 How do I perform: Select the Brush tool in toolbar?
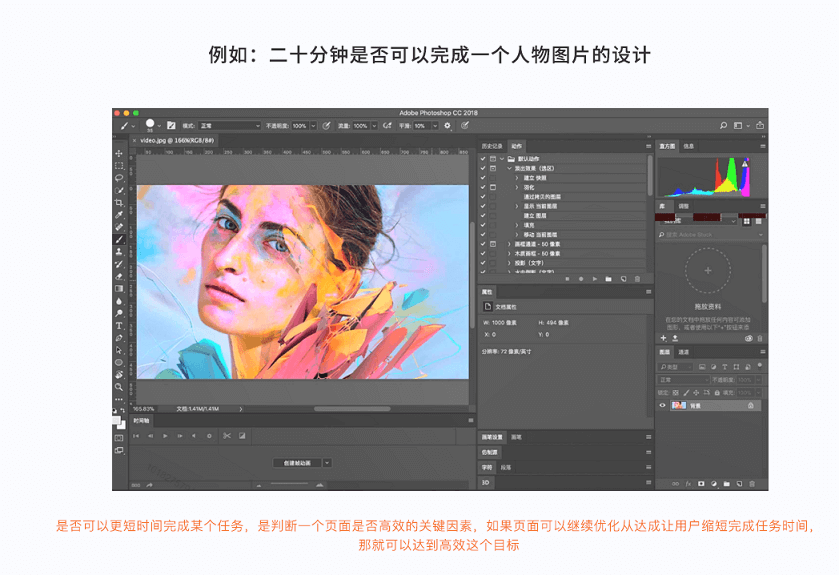click(x=119, y=240)
